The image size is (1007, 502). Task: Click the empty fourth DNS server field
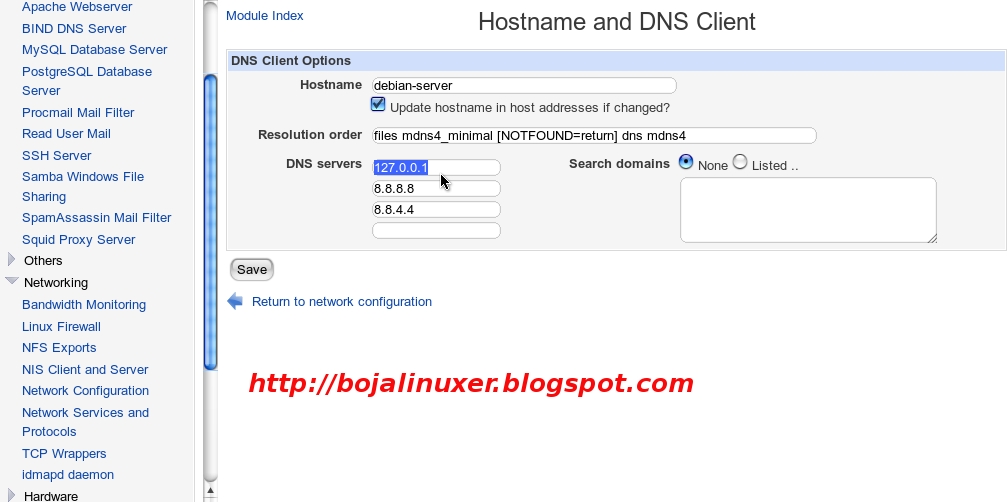click(436, 230)
